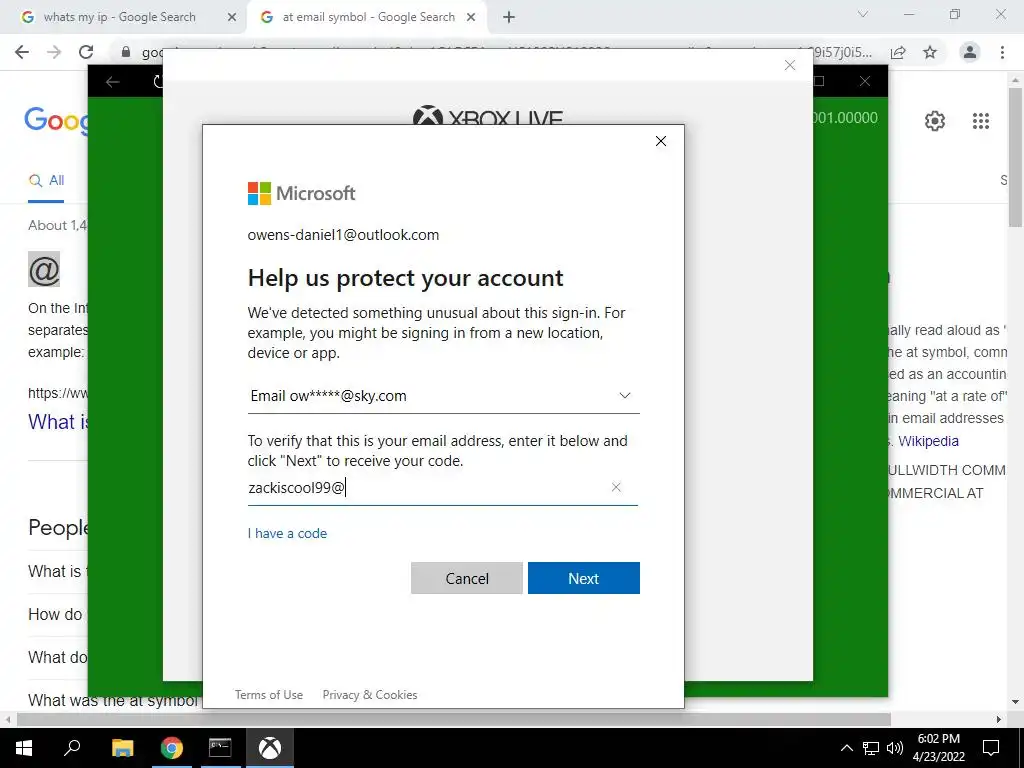Bookmark this page with the star icon

tap(930, 52)
